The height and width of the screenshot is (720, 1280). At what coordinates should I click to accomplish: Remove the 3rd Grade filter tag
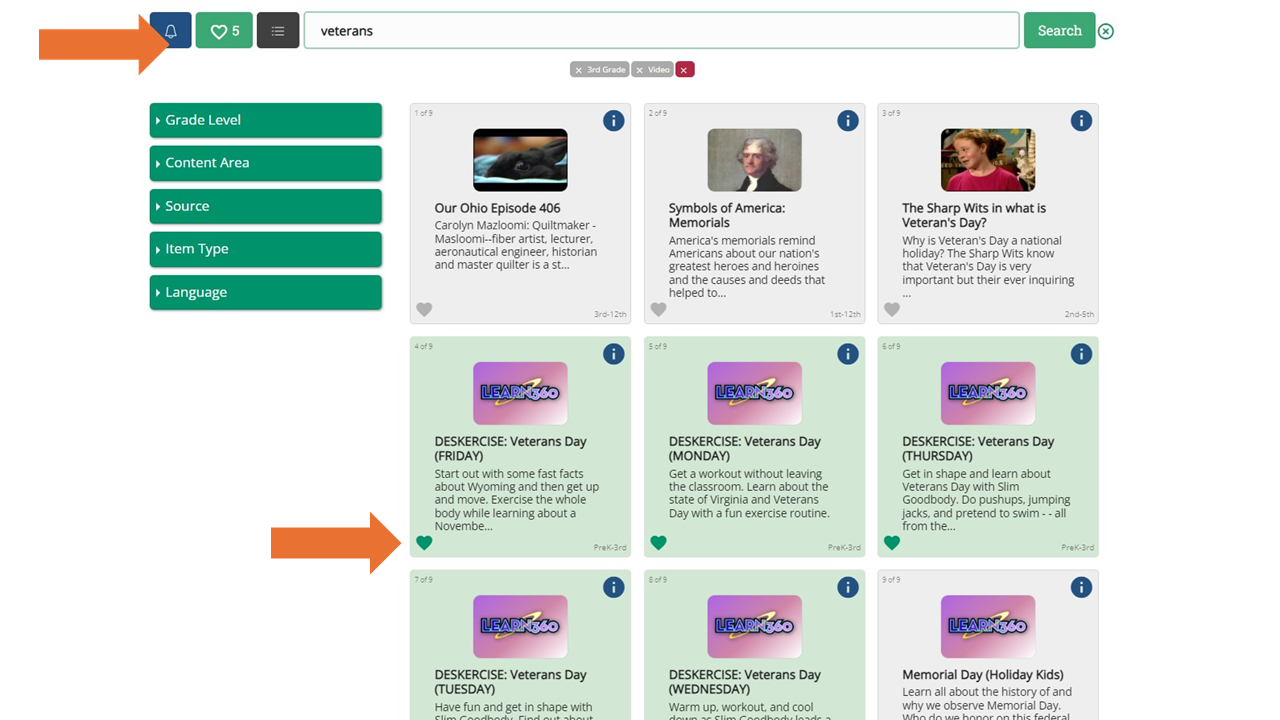[x=599, y=70]
